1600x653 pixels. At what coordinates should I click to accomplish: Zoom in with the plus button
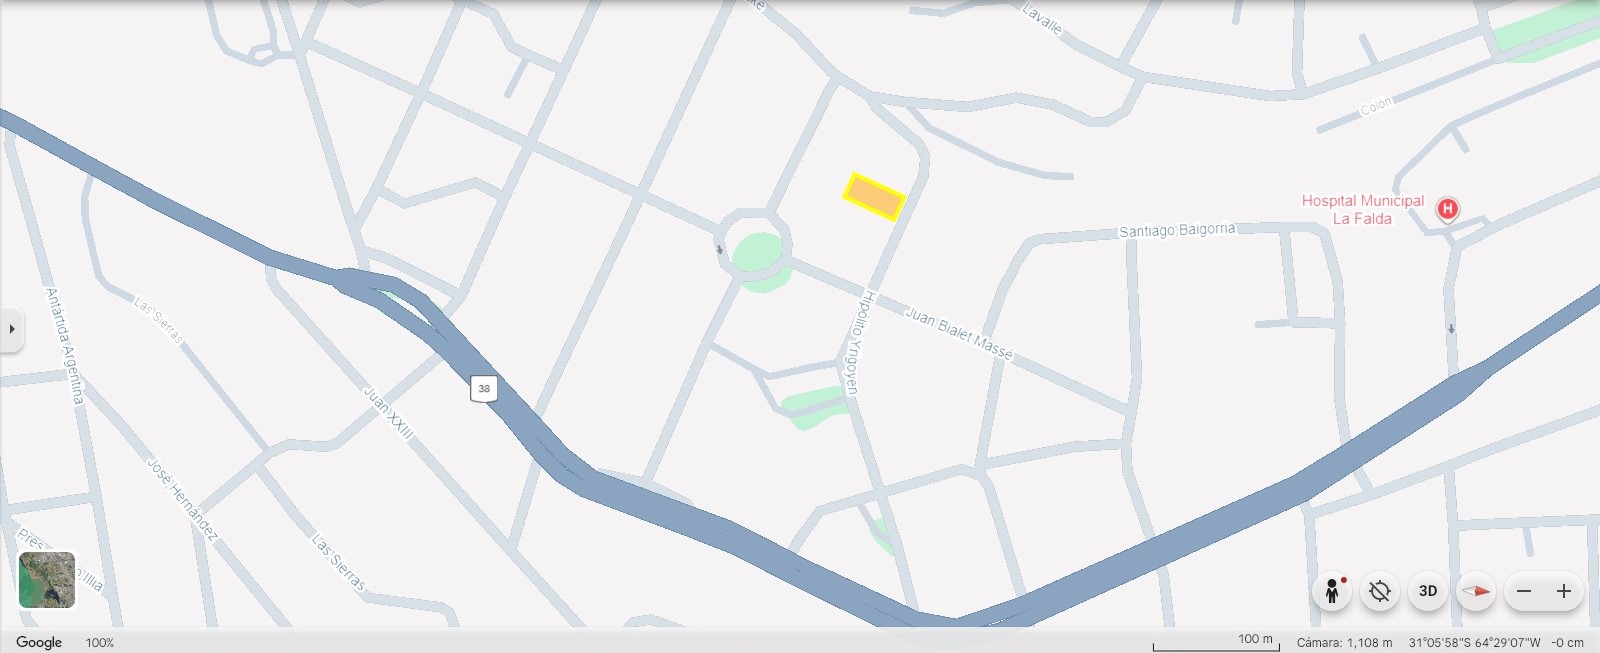[x=1564, y=591]
